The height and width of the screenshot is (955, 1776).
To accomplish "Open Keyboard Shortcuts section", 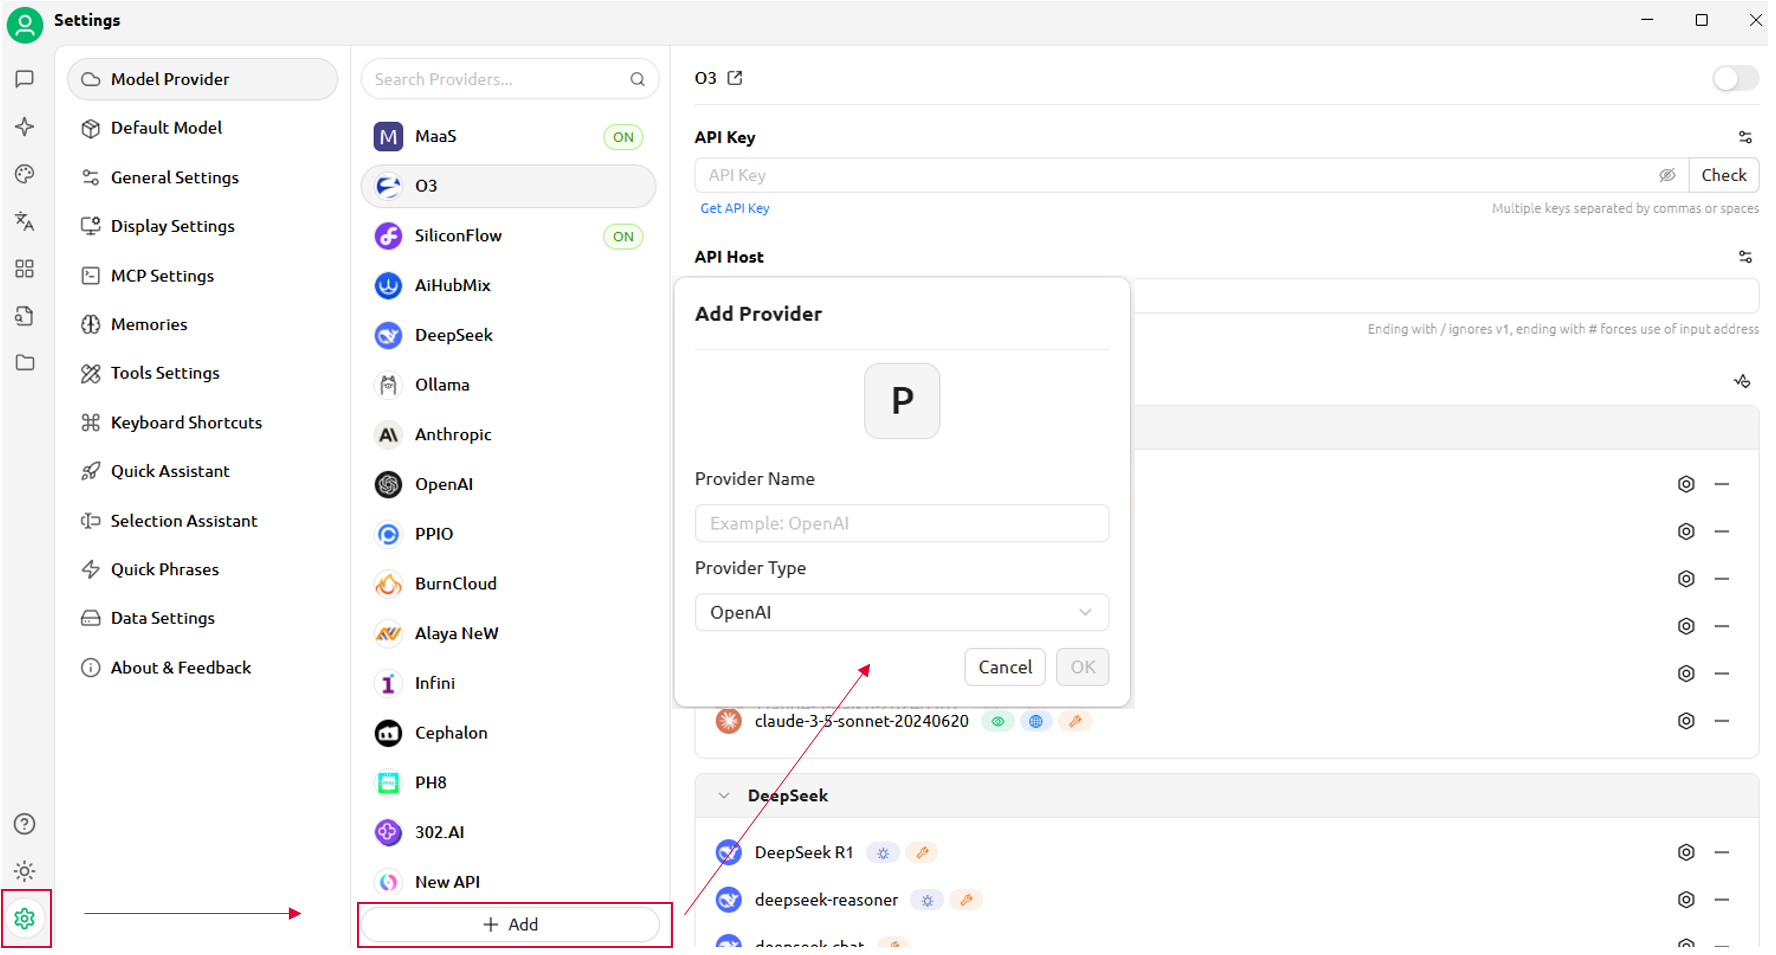I will point(202,423).
